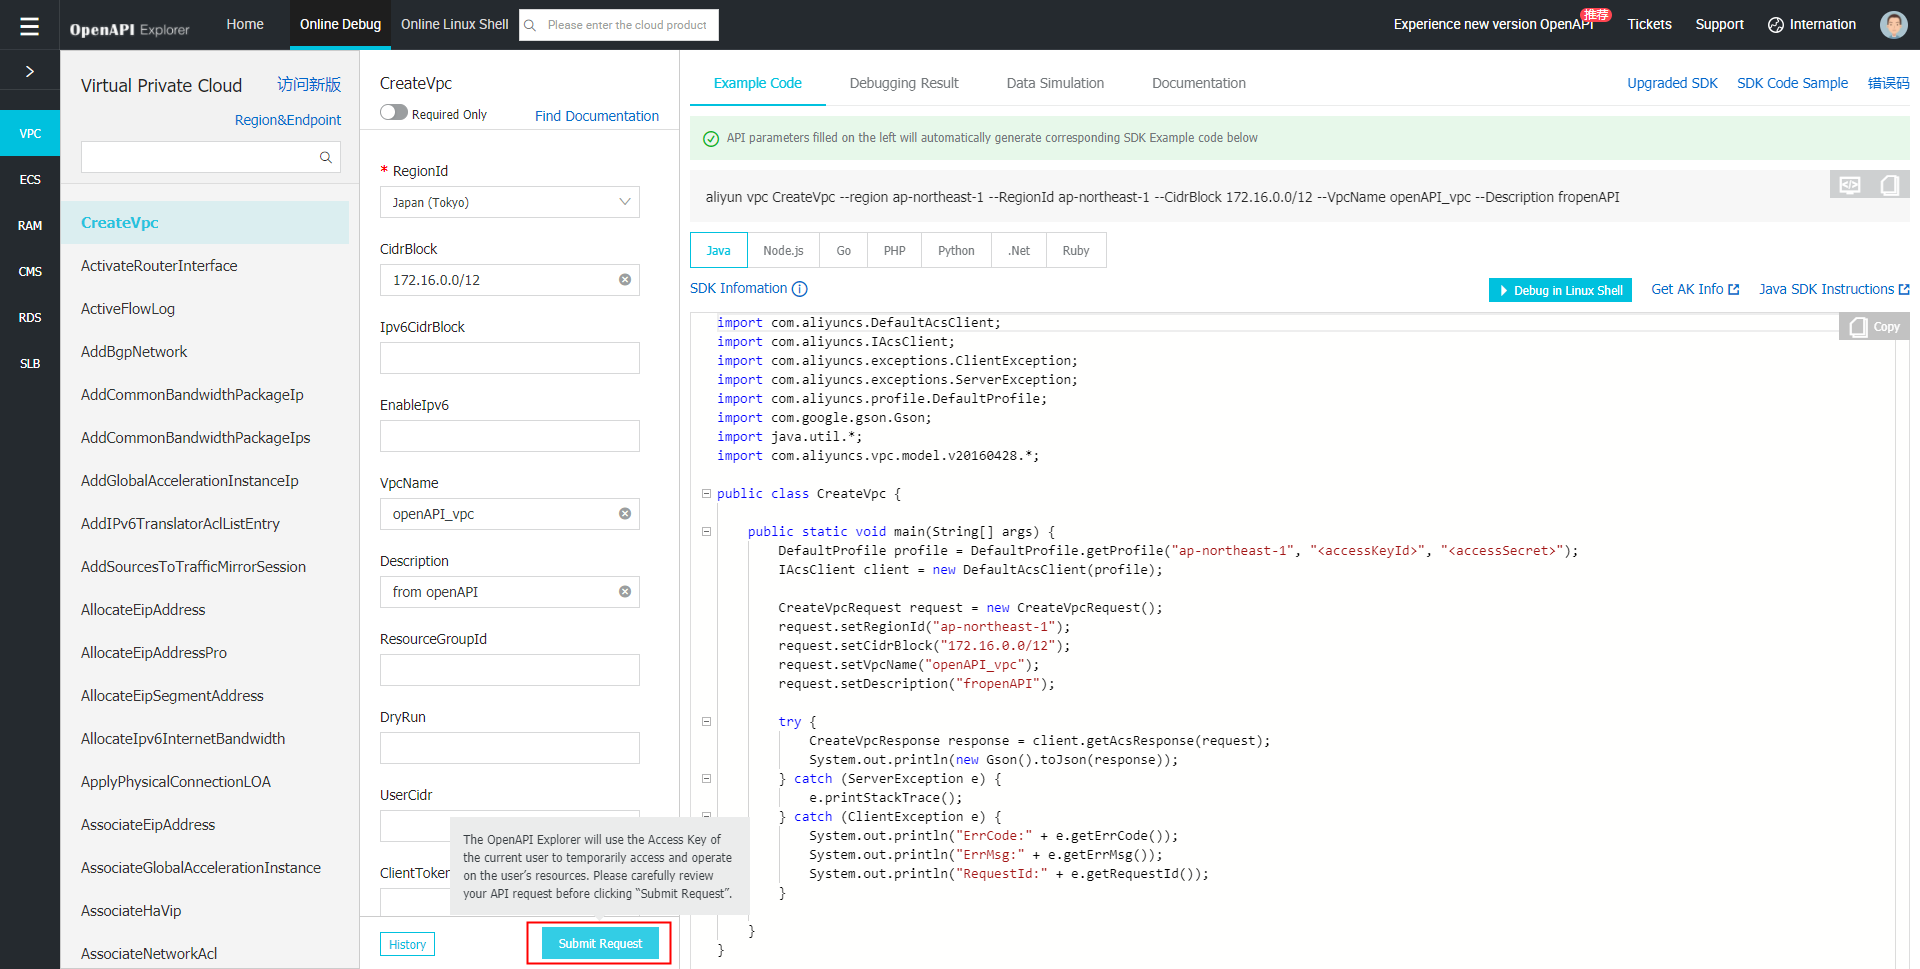
Task: Select the Java language tab
Action: pos(719,251)
